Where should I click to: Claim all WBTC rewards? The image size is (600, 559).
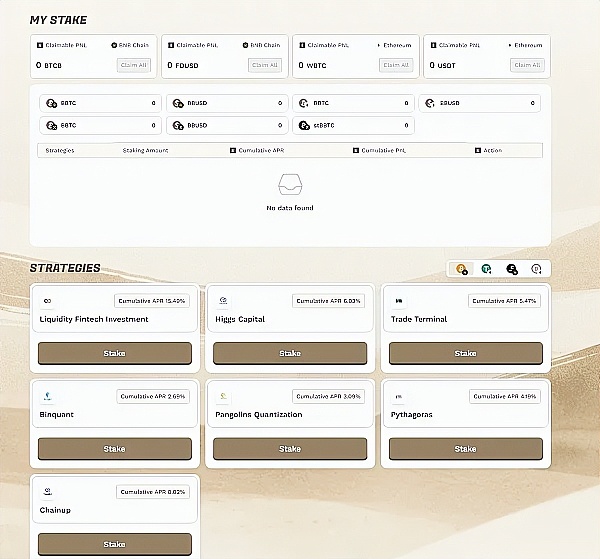(x=396, y=65)
